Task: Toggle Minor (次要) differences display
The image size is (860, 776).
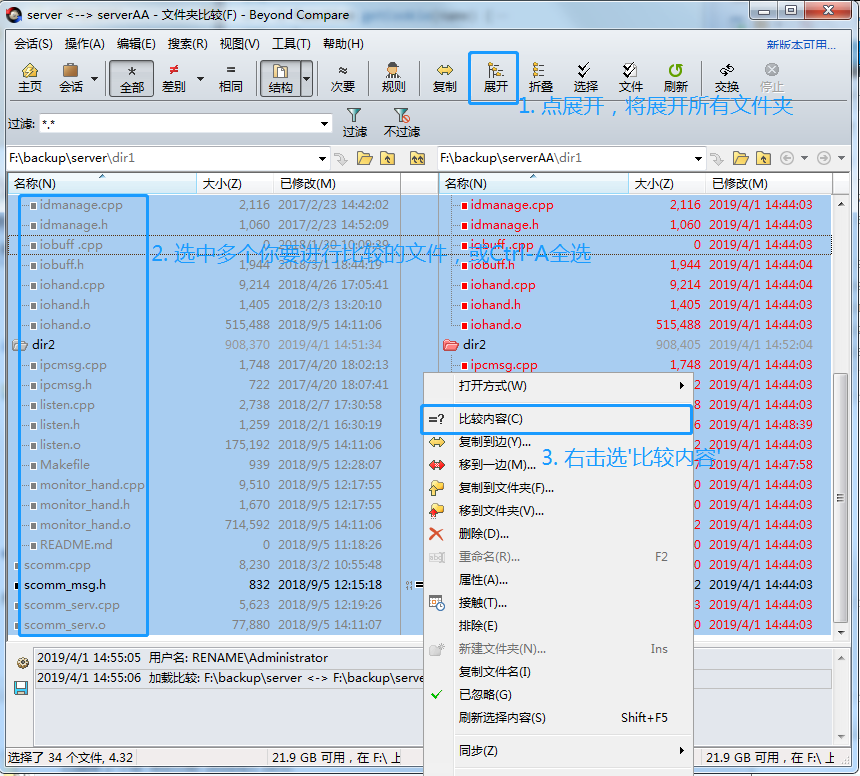Action: coord(343,78)
